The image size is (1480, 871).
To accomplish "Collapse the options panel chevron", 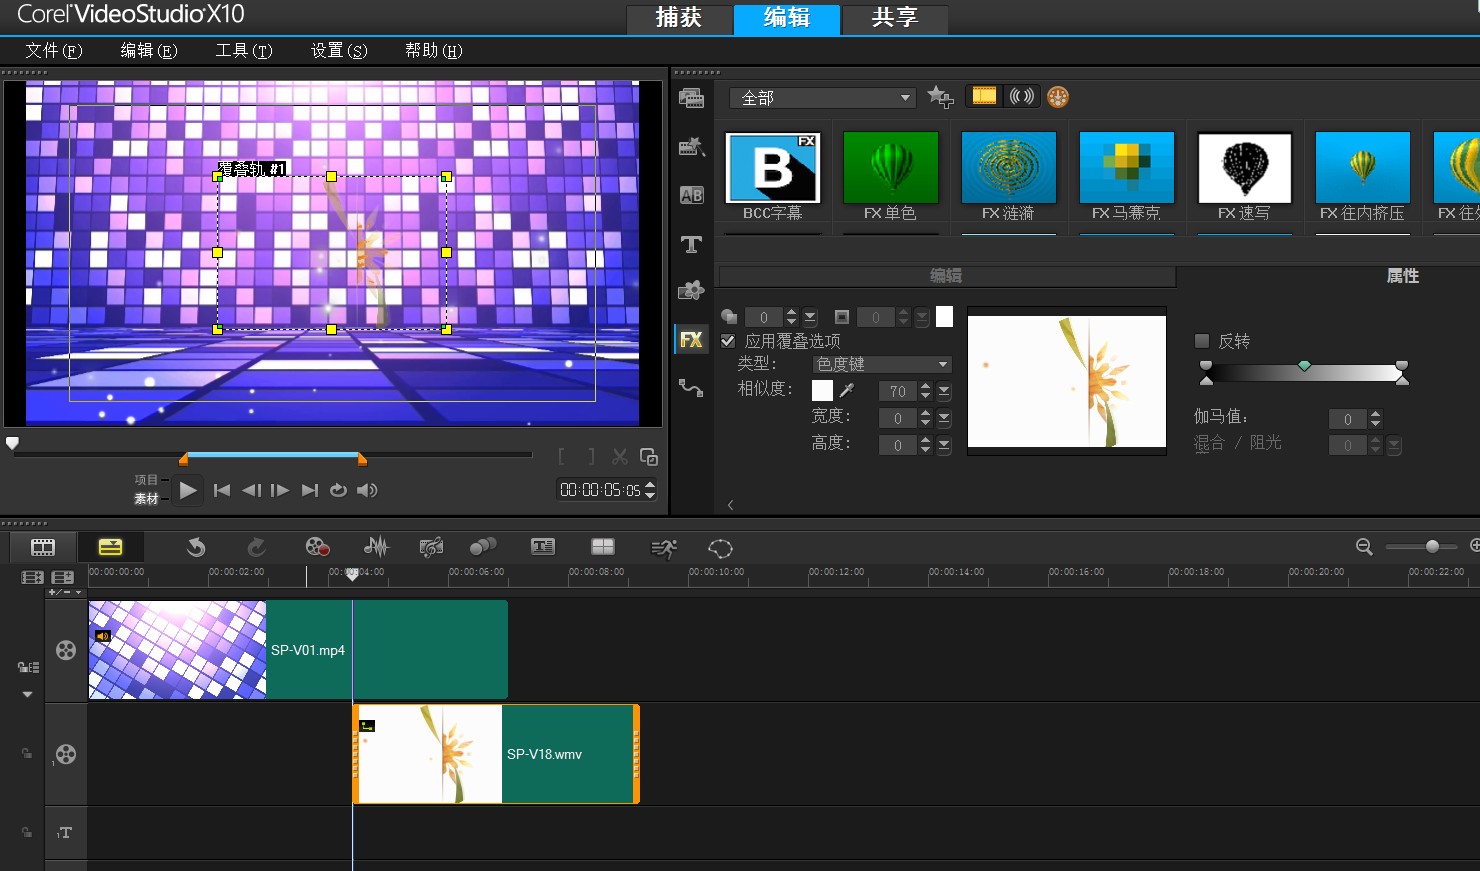I will pos(730,505).
